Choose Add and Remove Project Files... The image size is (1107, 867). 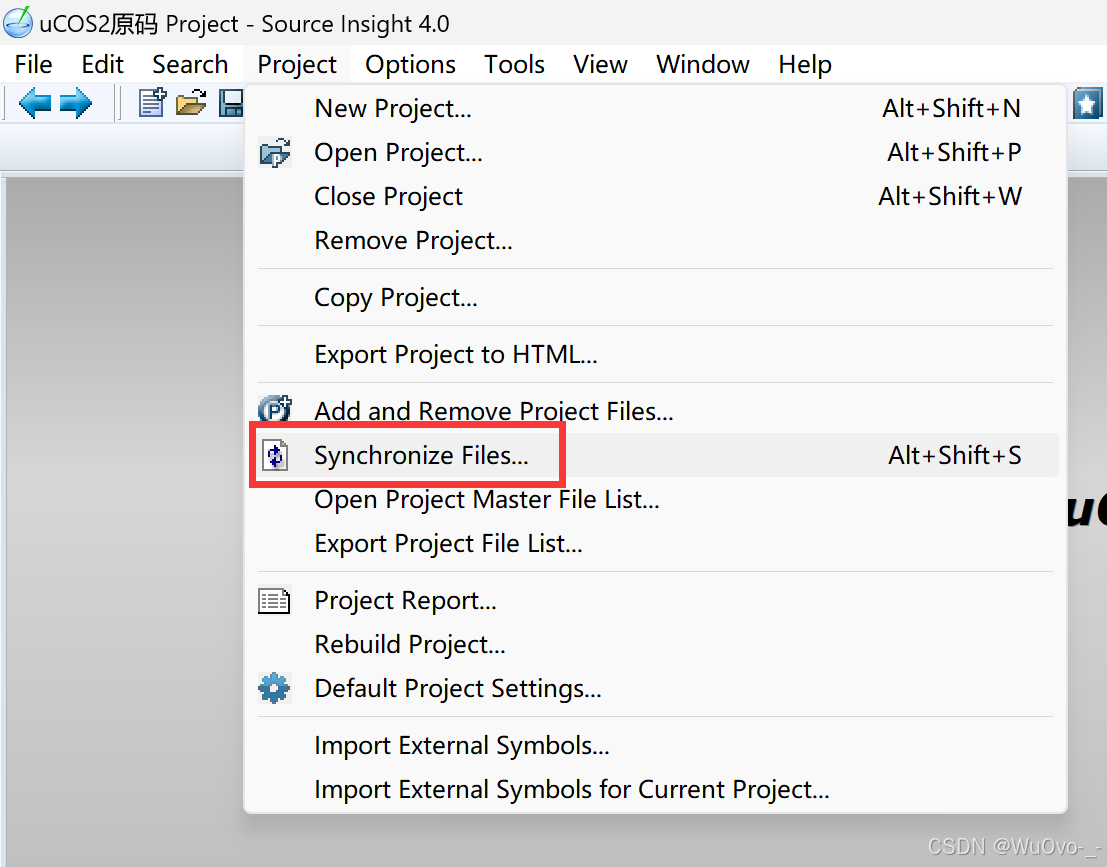coord(654,411)
